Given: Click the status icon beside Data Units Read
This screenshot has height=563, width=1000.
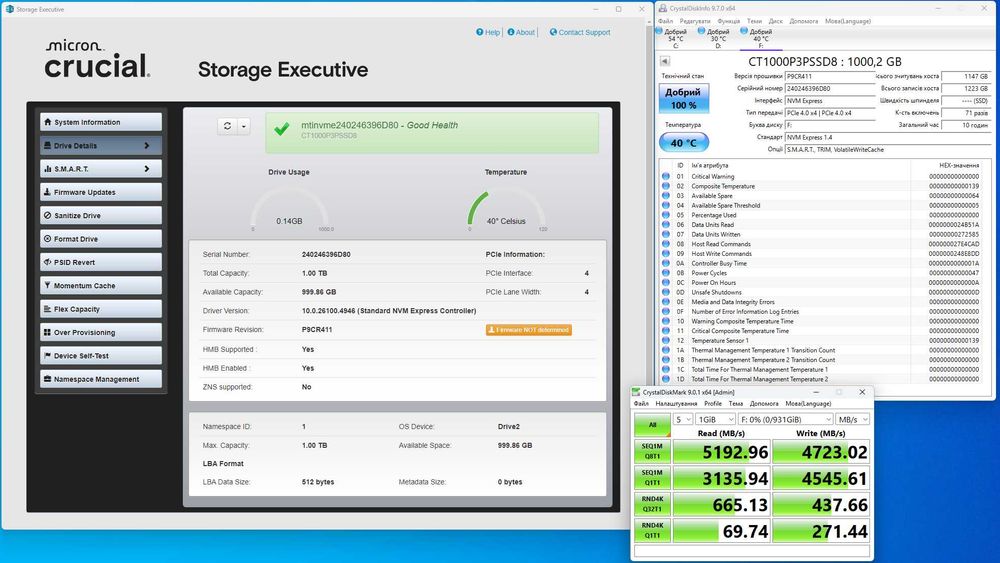Looking at the screenshot, I should (666, 224).
